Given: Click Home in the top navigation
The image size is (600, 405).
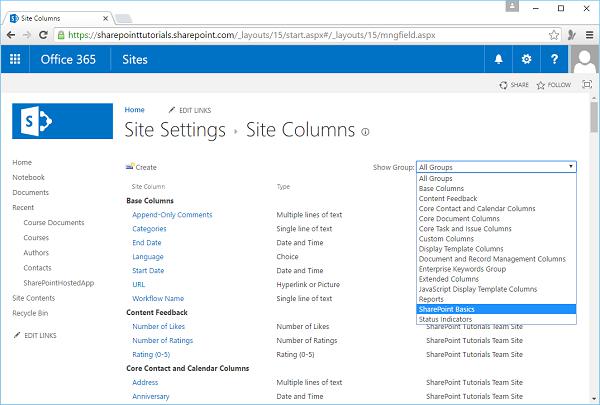Looking at the screenshot, I should click(134, 109).
